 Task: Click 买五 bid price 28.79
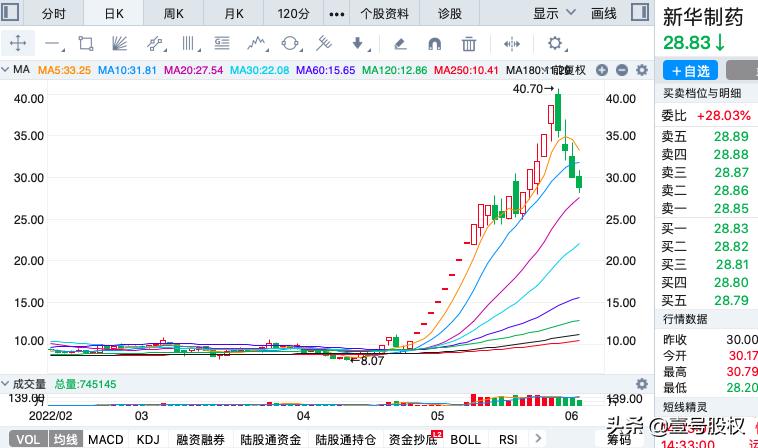point(731,300)
